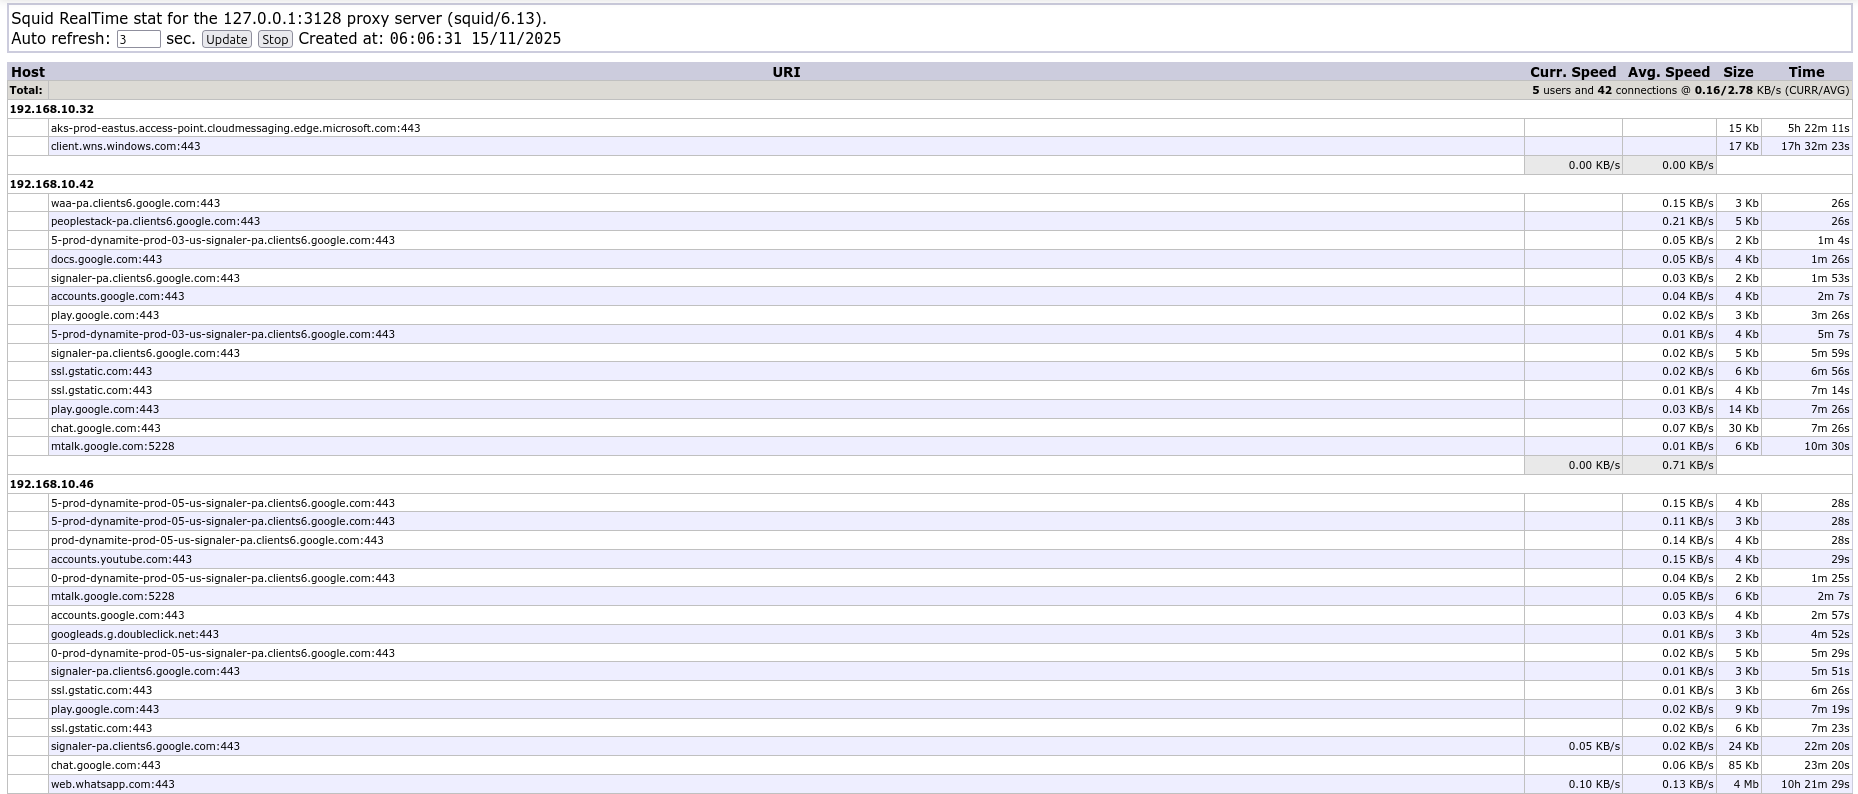Select the Curr. Speed column header
The width and height of the screenshot is (1858, 794).
pos(1573,72)
